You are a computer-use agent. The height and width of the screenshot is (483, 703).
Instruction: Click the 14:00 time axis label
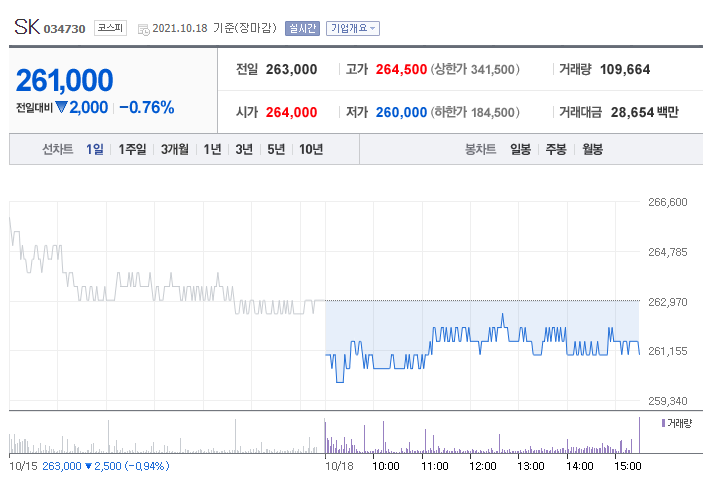pyautogui.click(x=580, y=466)
